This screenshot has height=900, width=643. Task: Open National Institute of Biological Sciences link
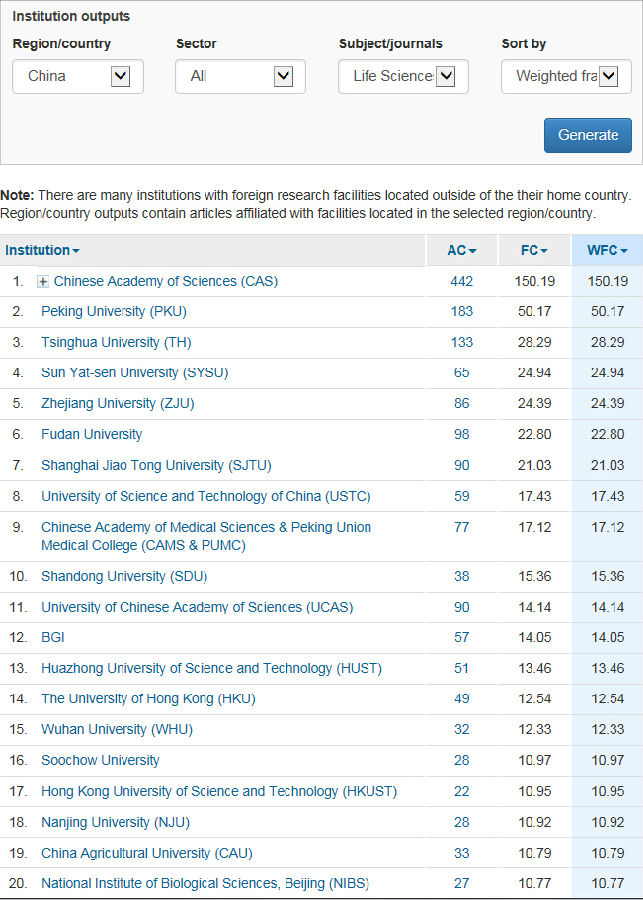205,883
